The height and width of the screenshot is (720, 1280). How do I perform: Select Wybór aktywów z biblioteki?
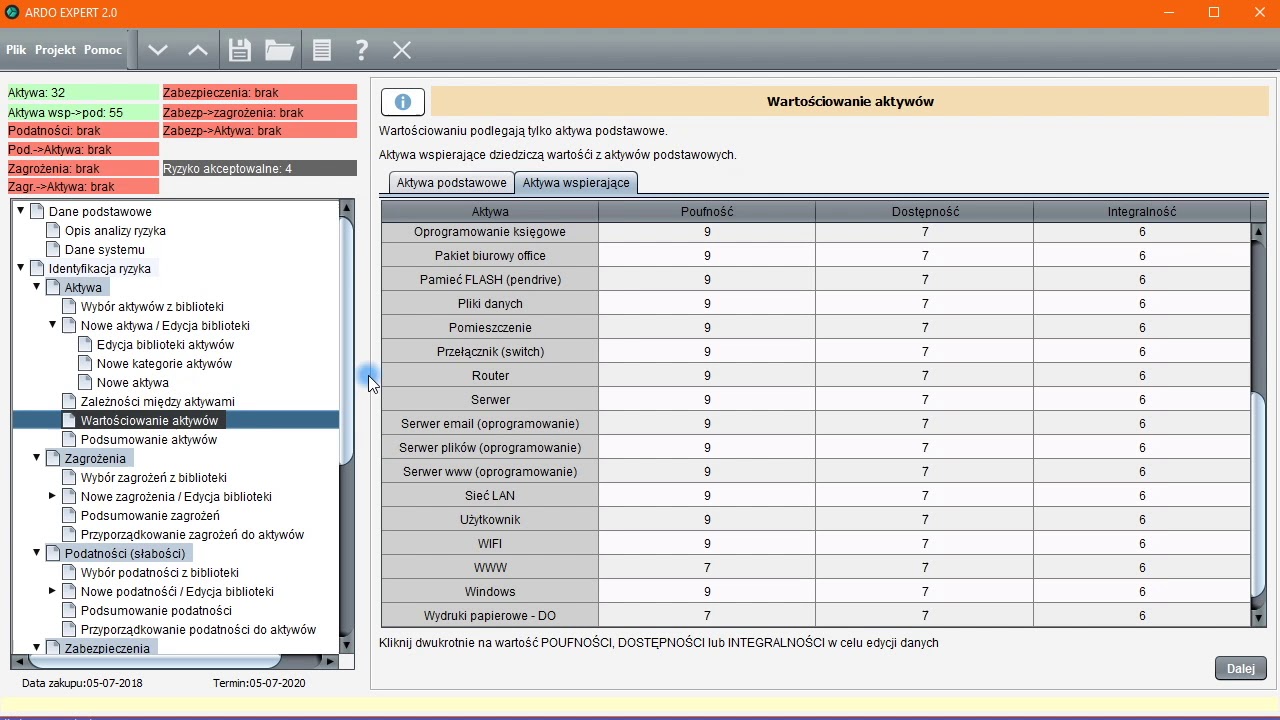(152, 306)
